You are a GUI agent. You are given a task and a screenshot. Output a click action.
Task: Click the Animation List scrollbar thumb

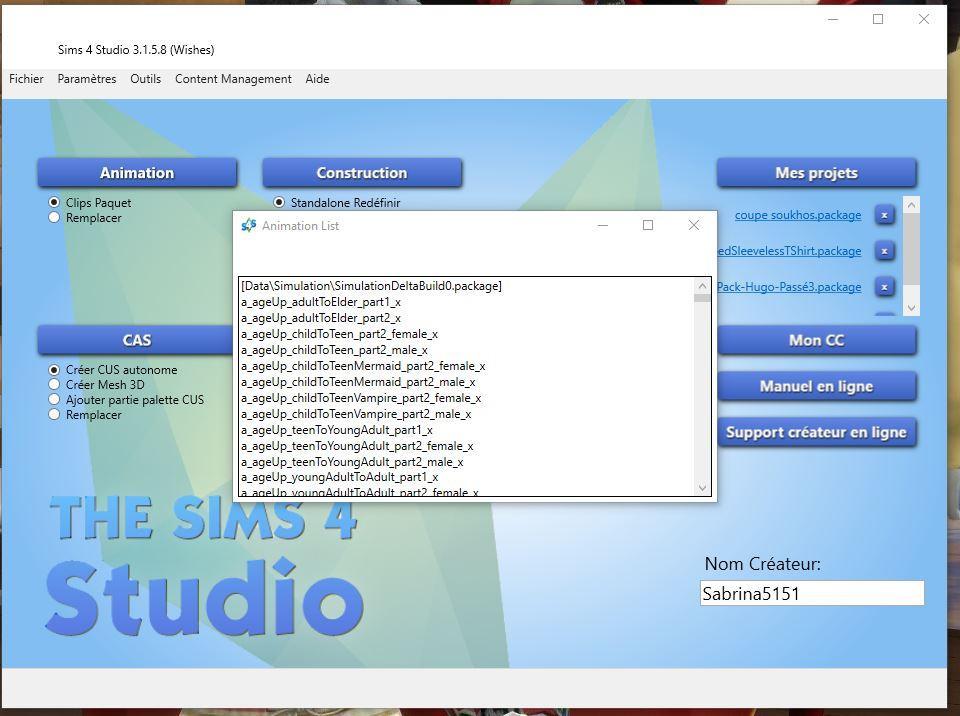pos(702,298)
